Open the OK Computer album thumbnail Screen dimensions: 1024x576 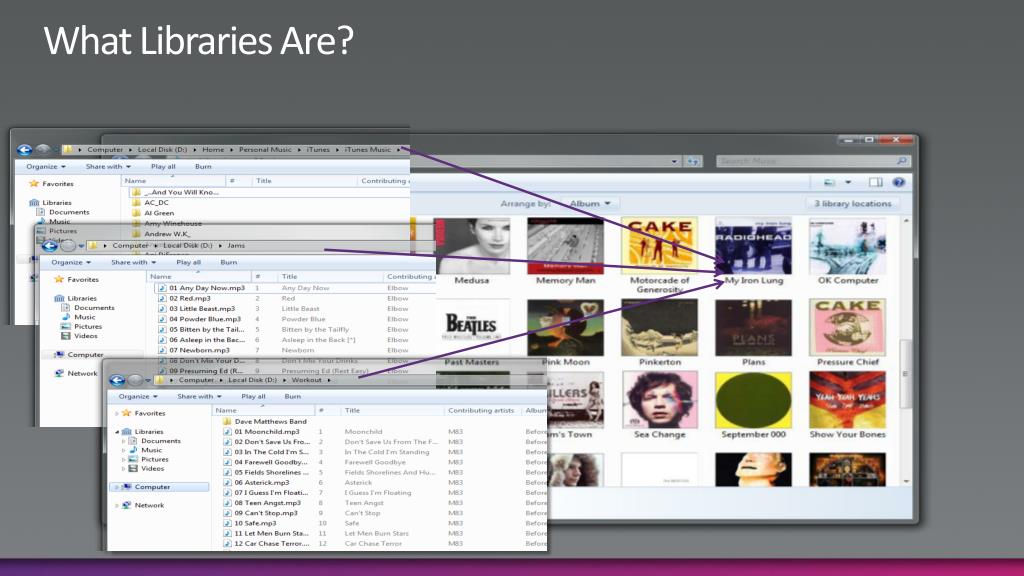(847, 246)
